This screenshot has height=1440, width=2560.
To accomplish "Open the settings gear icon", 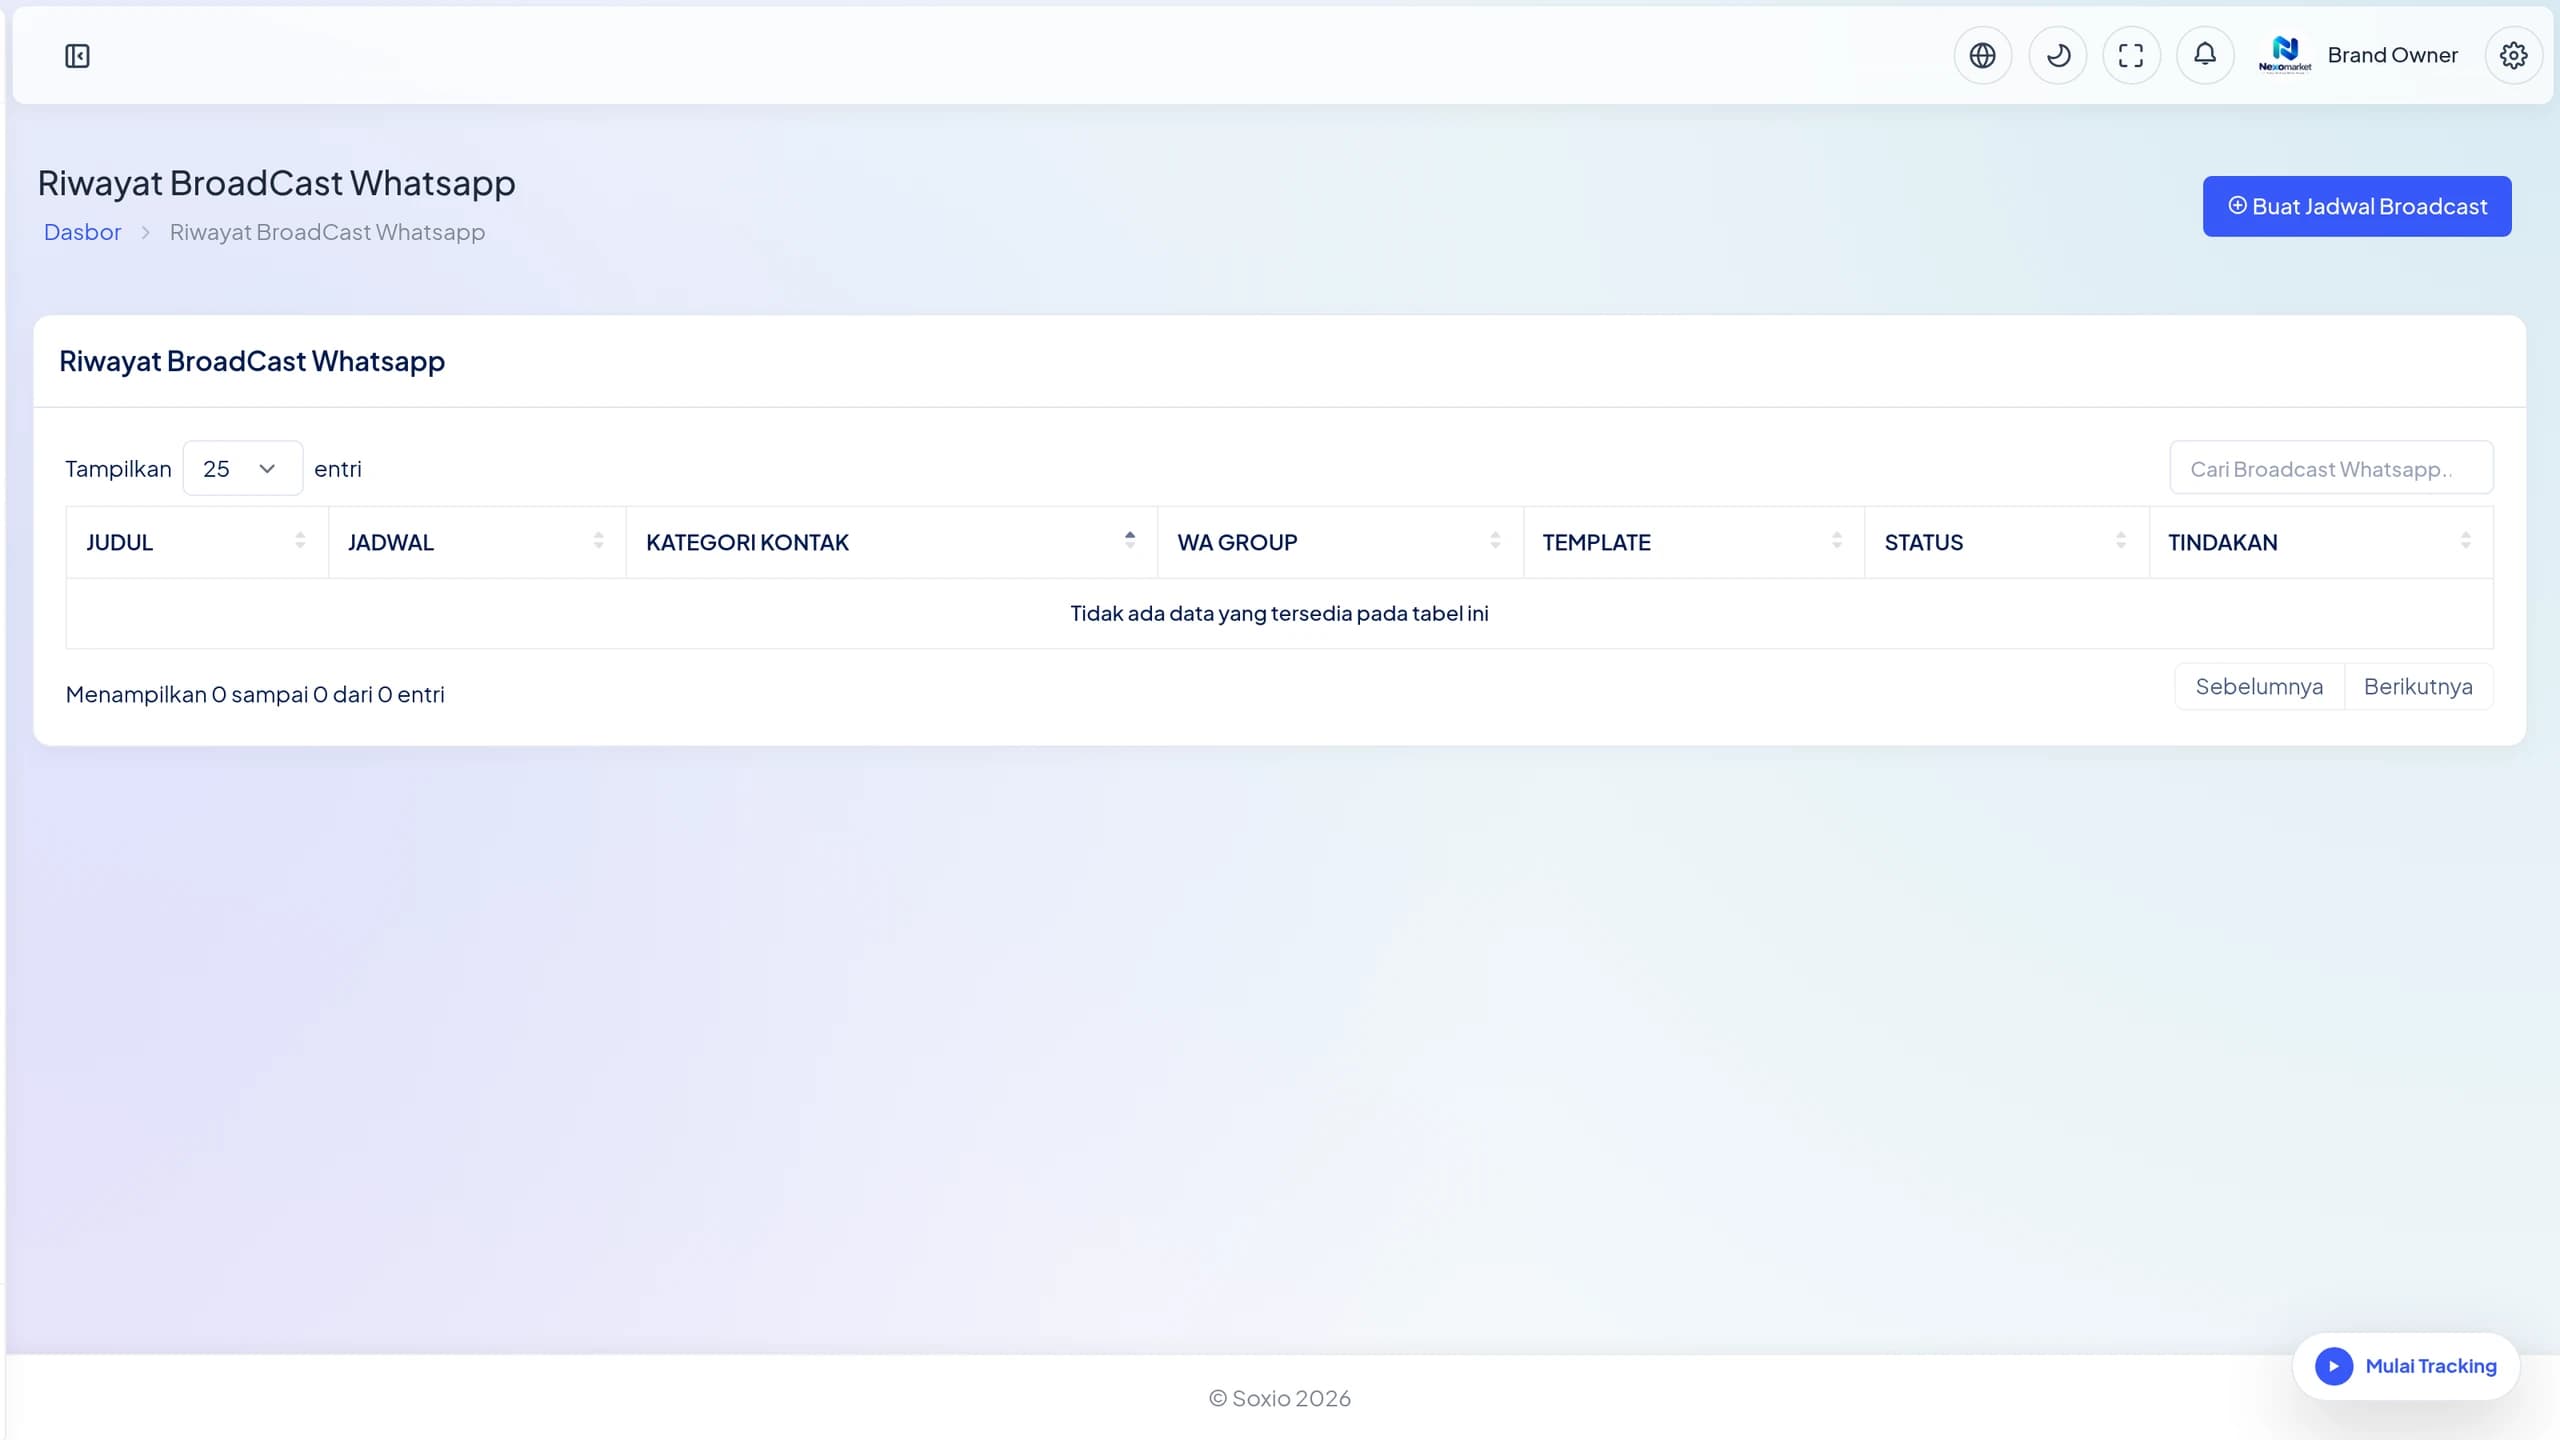I will tap(2513, 55).
